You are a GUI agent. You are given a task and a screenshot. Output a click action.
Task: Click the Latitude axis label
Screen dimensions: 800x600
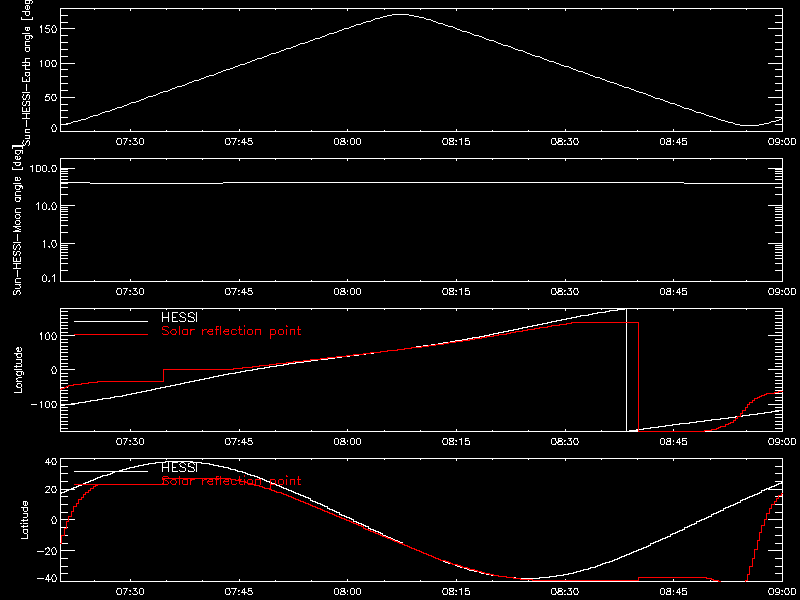click(24, 520)
